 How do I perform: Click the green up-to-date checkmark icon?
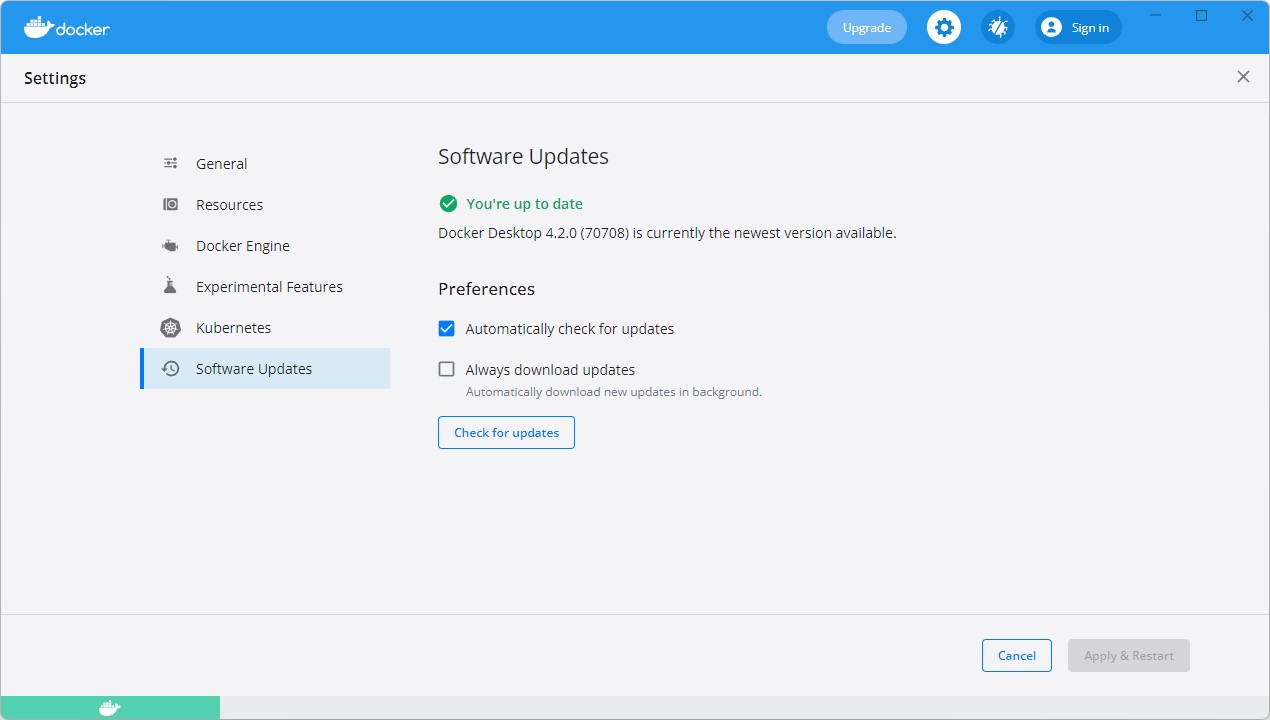click(447, 203)
